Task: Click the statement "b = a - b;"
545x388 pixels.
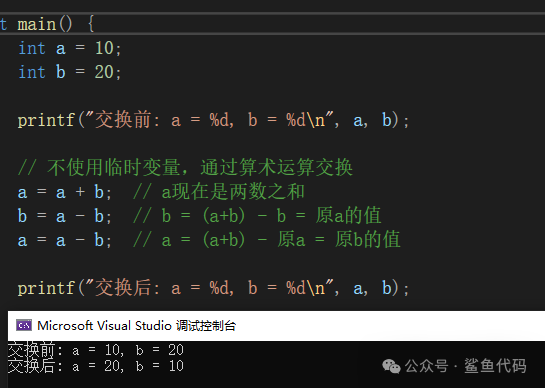Action: pyautogui.click(x=65, y=216)
